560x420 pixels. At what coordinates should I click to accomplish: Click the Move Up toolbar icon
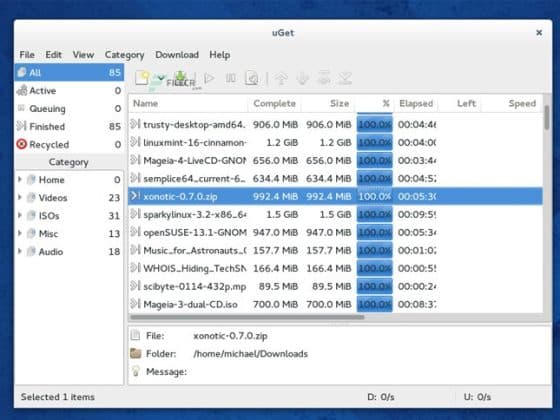(281, 78)
